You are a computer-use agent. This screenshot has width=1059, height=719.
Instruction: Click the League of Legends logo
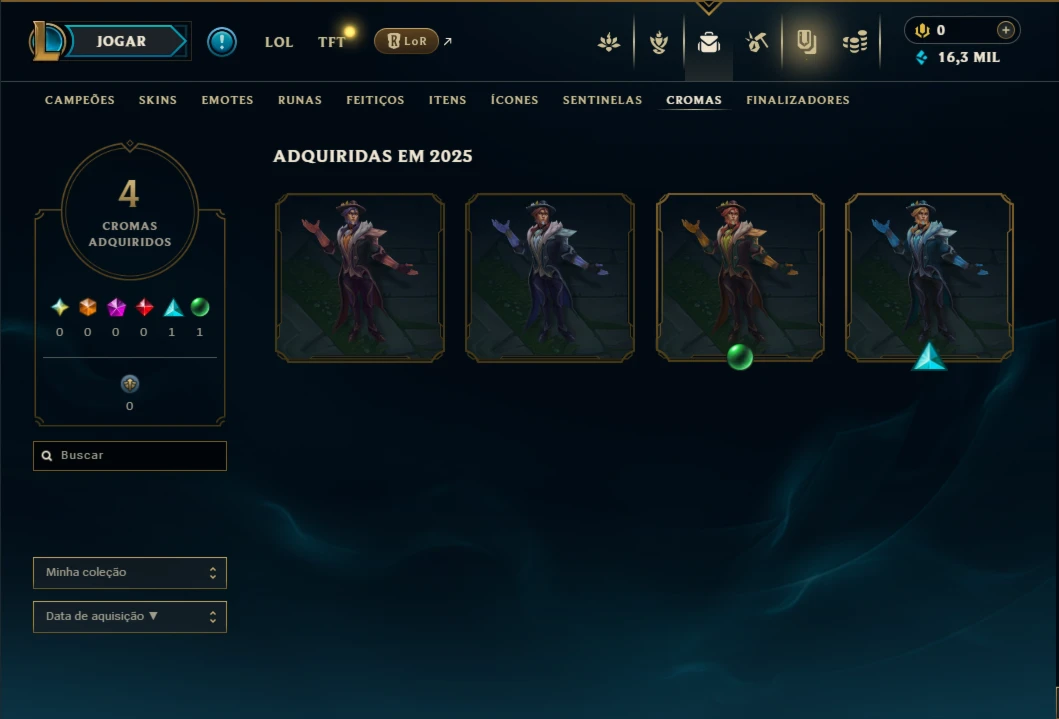(46, 41)
